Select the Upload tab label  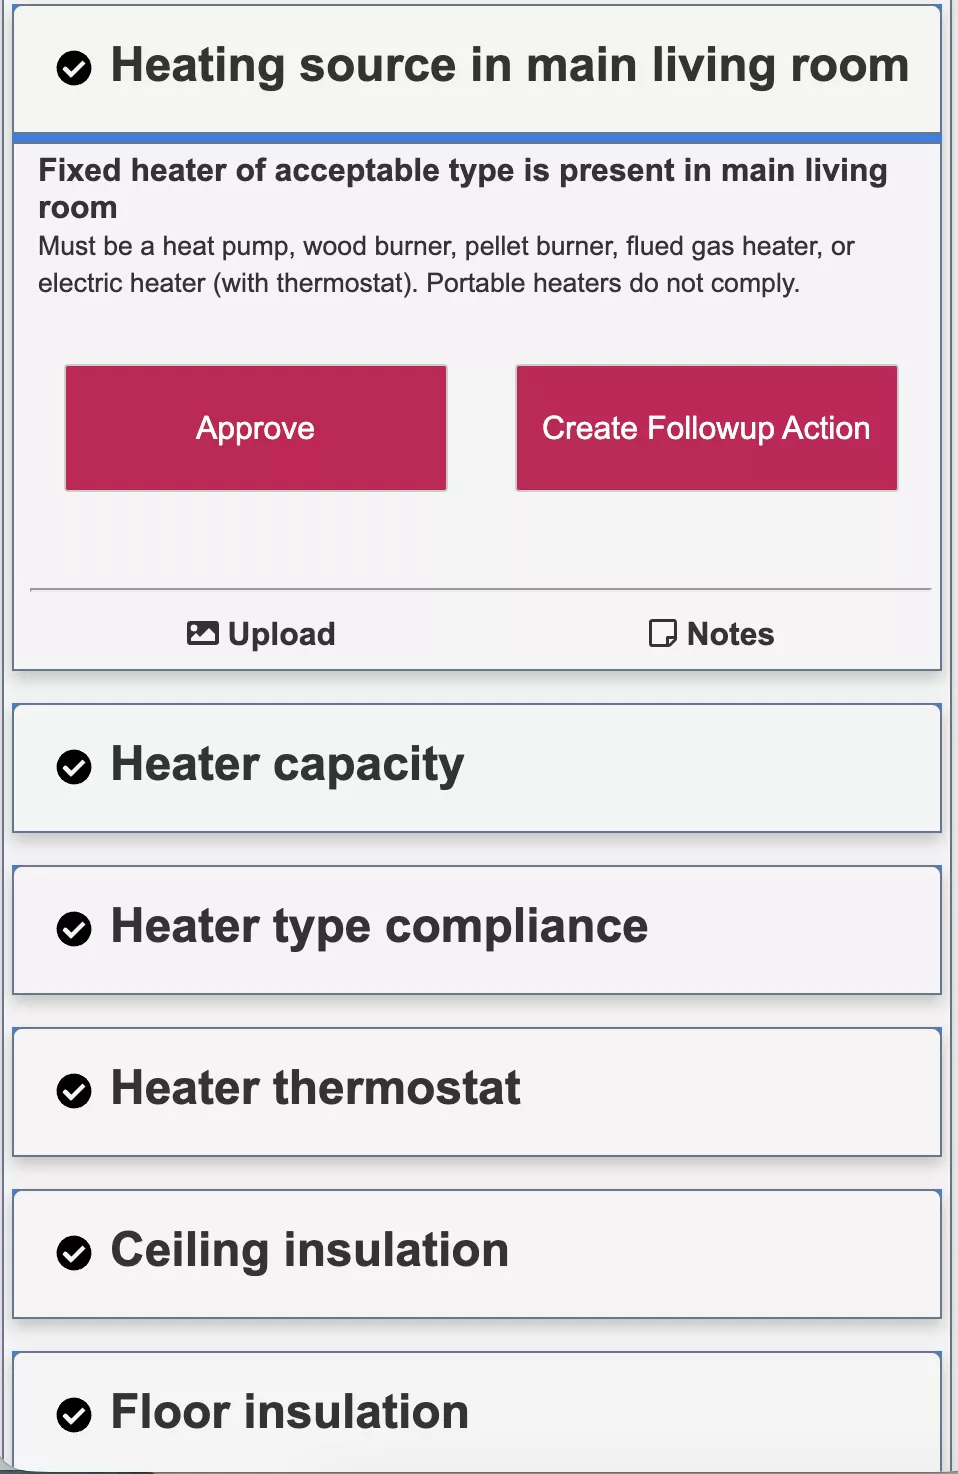click(x=282, y=634)
